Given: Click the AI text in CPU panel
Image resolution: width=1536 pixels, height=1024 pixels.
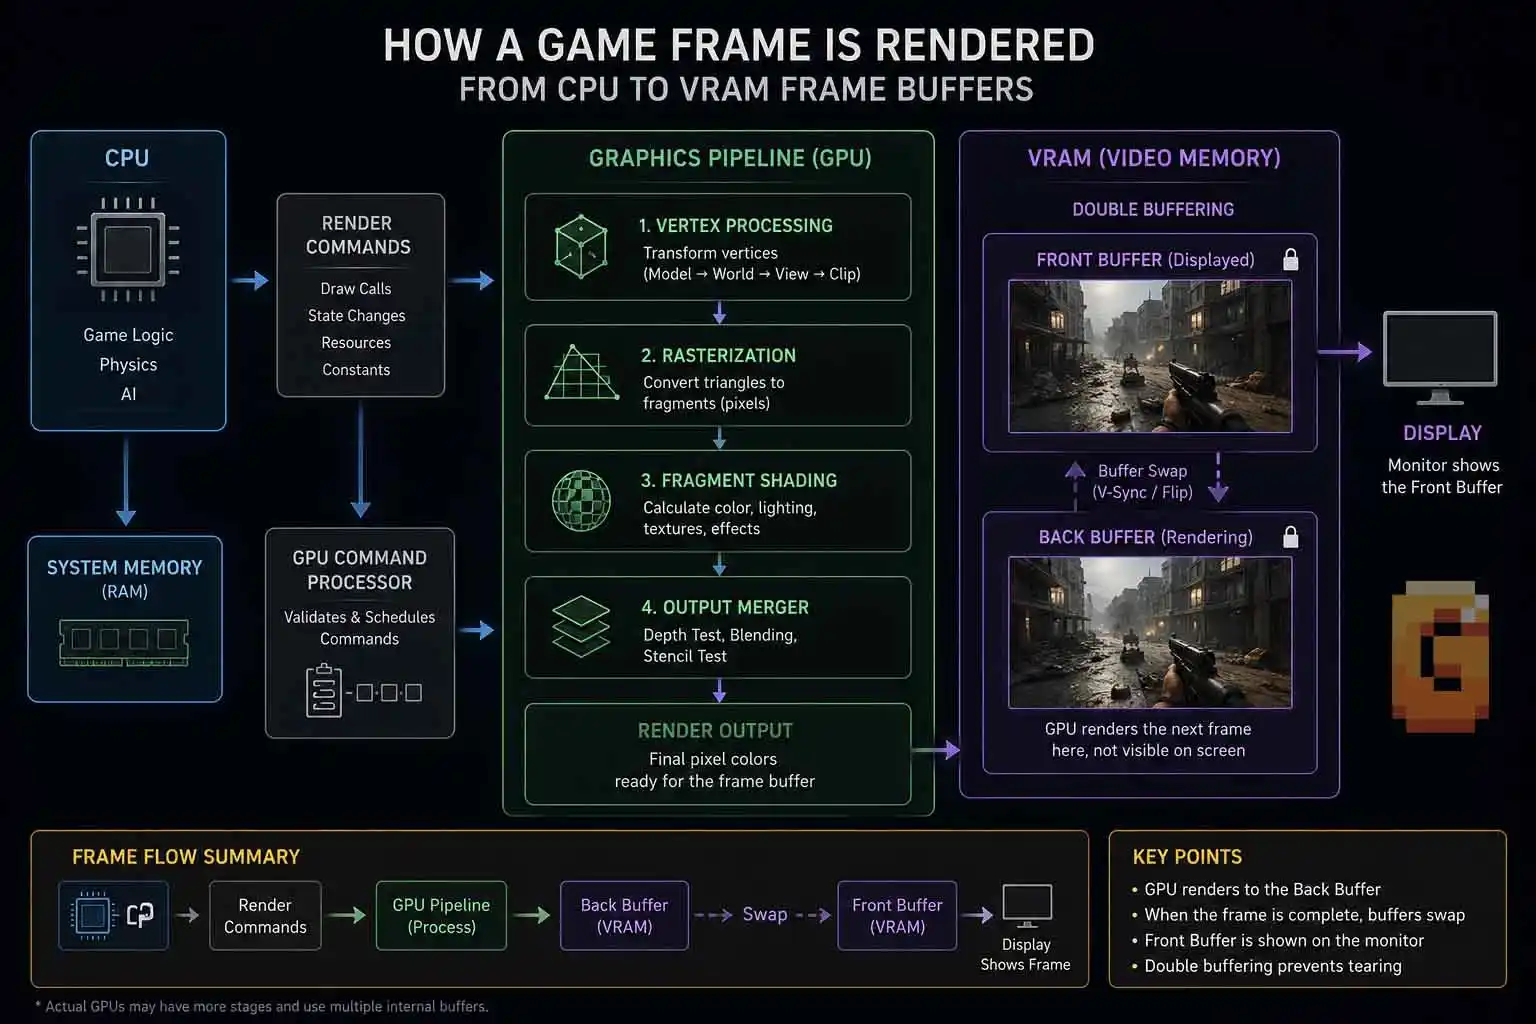Looking at the screenshot, I should point(128,394).
